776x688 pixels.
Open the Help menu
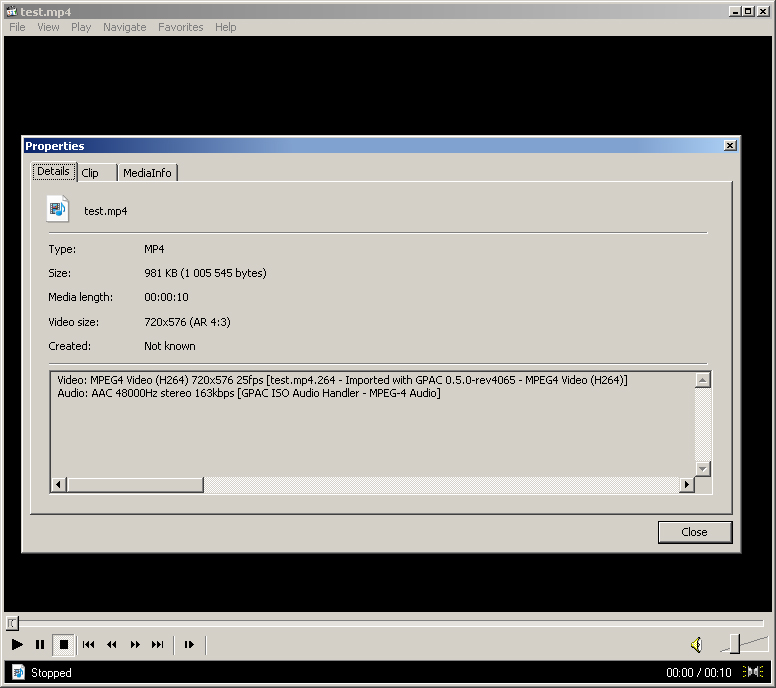(x=226, y=27)
